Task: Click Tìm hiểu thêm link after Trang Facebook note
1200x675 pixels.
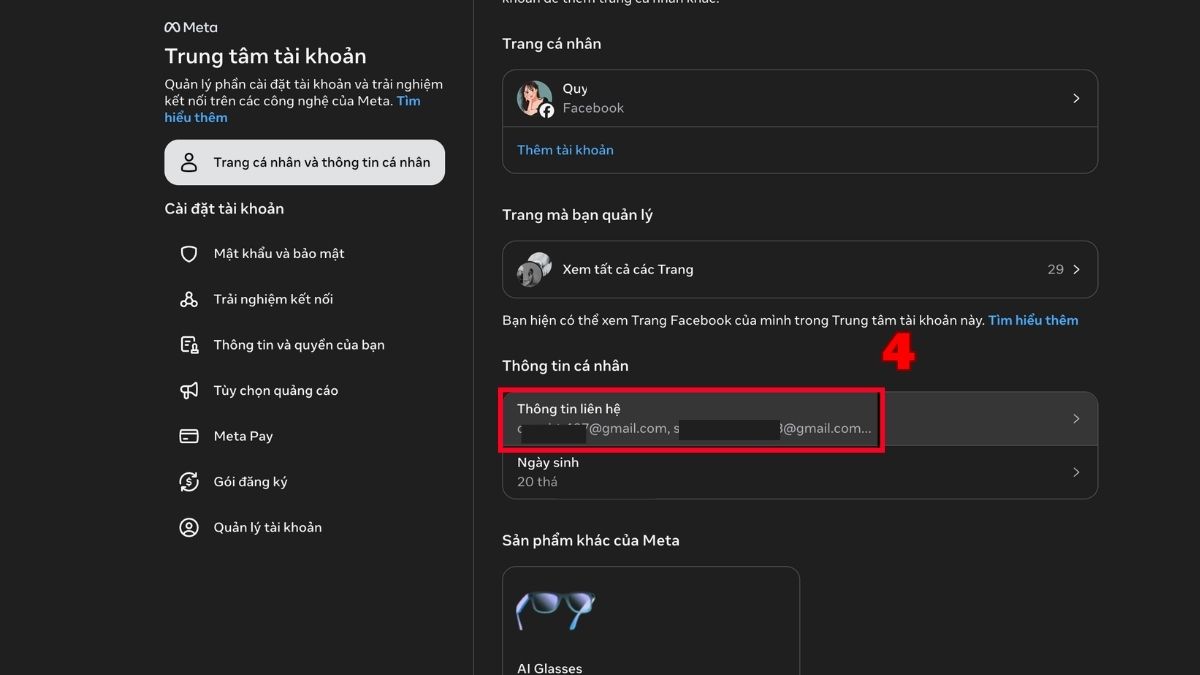Action: point(1033,320)
